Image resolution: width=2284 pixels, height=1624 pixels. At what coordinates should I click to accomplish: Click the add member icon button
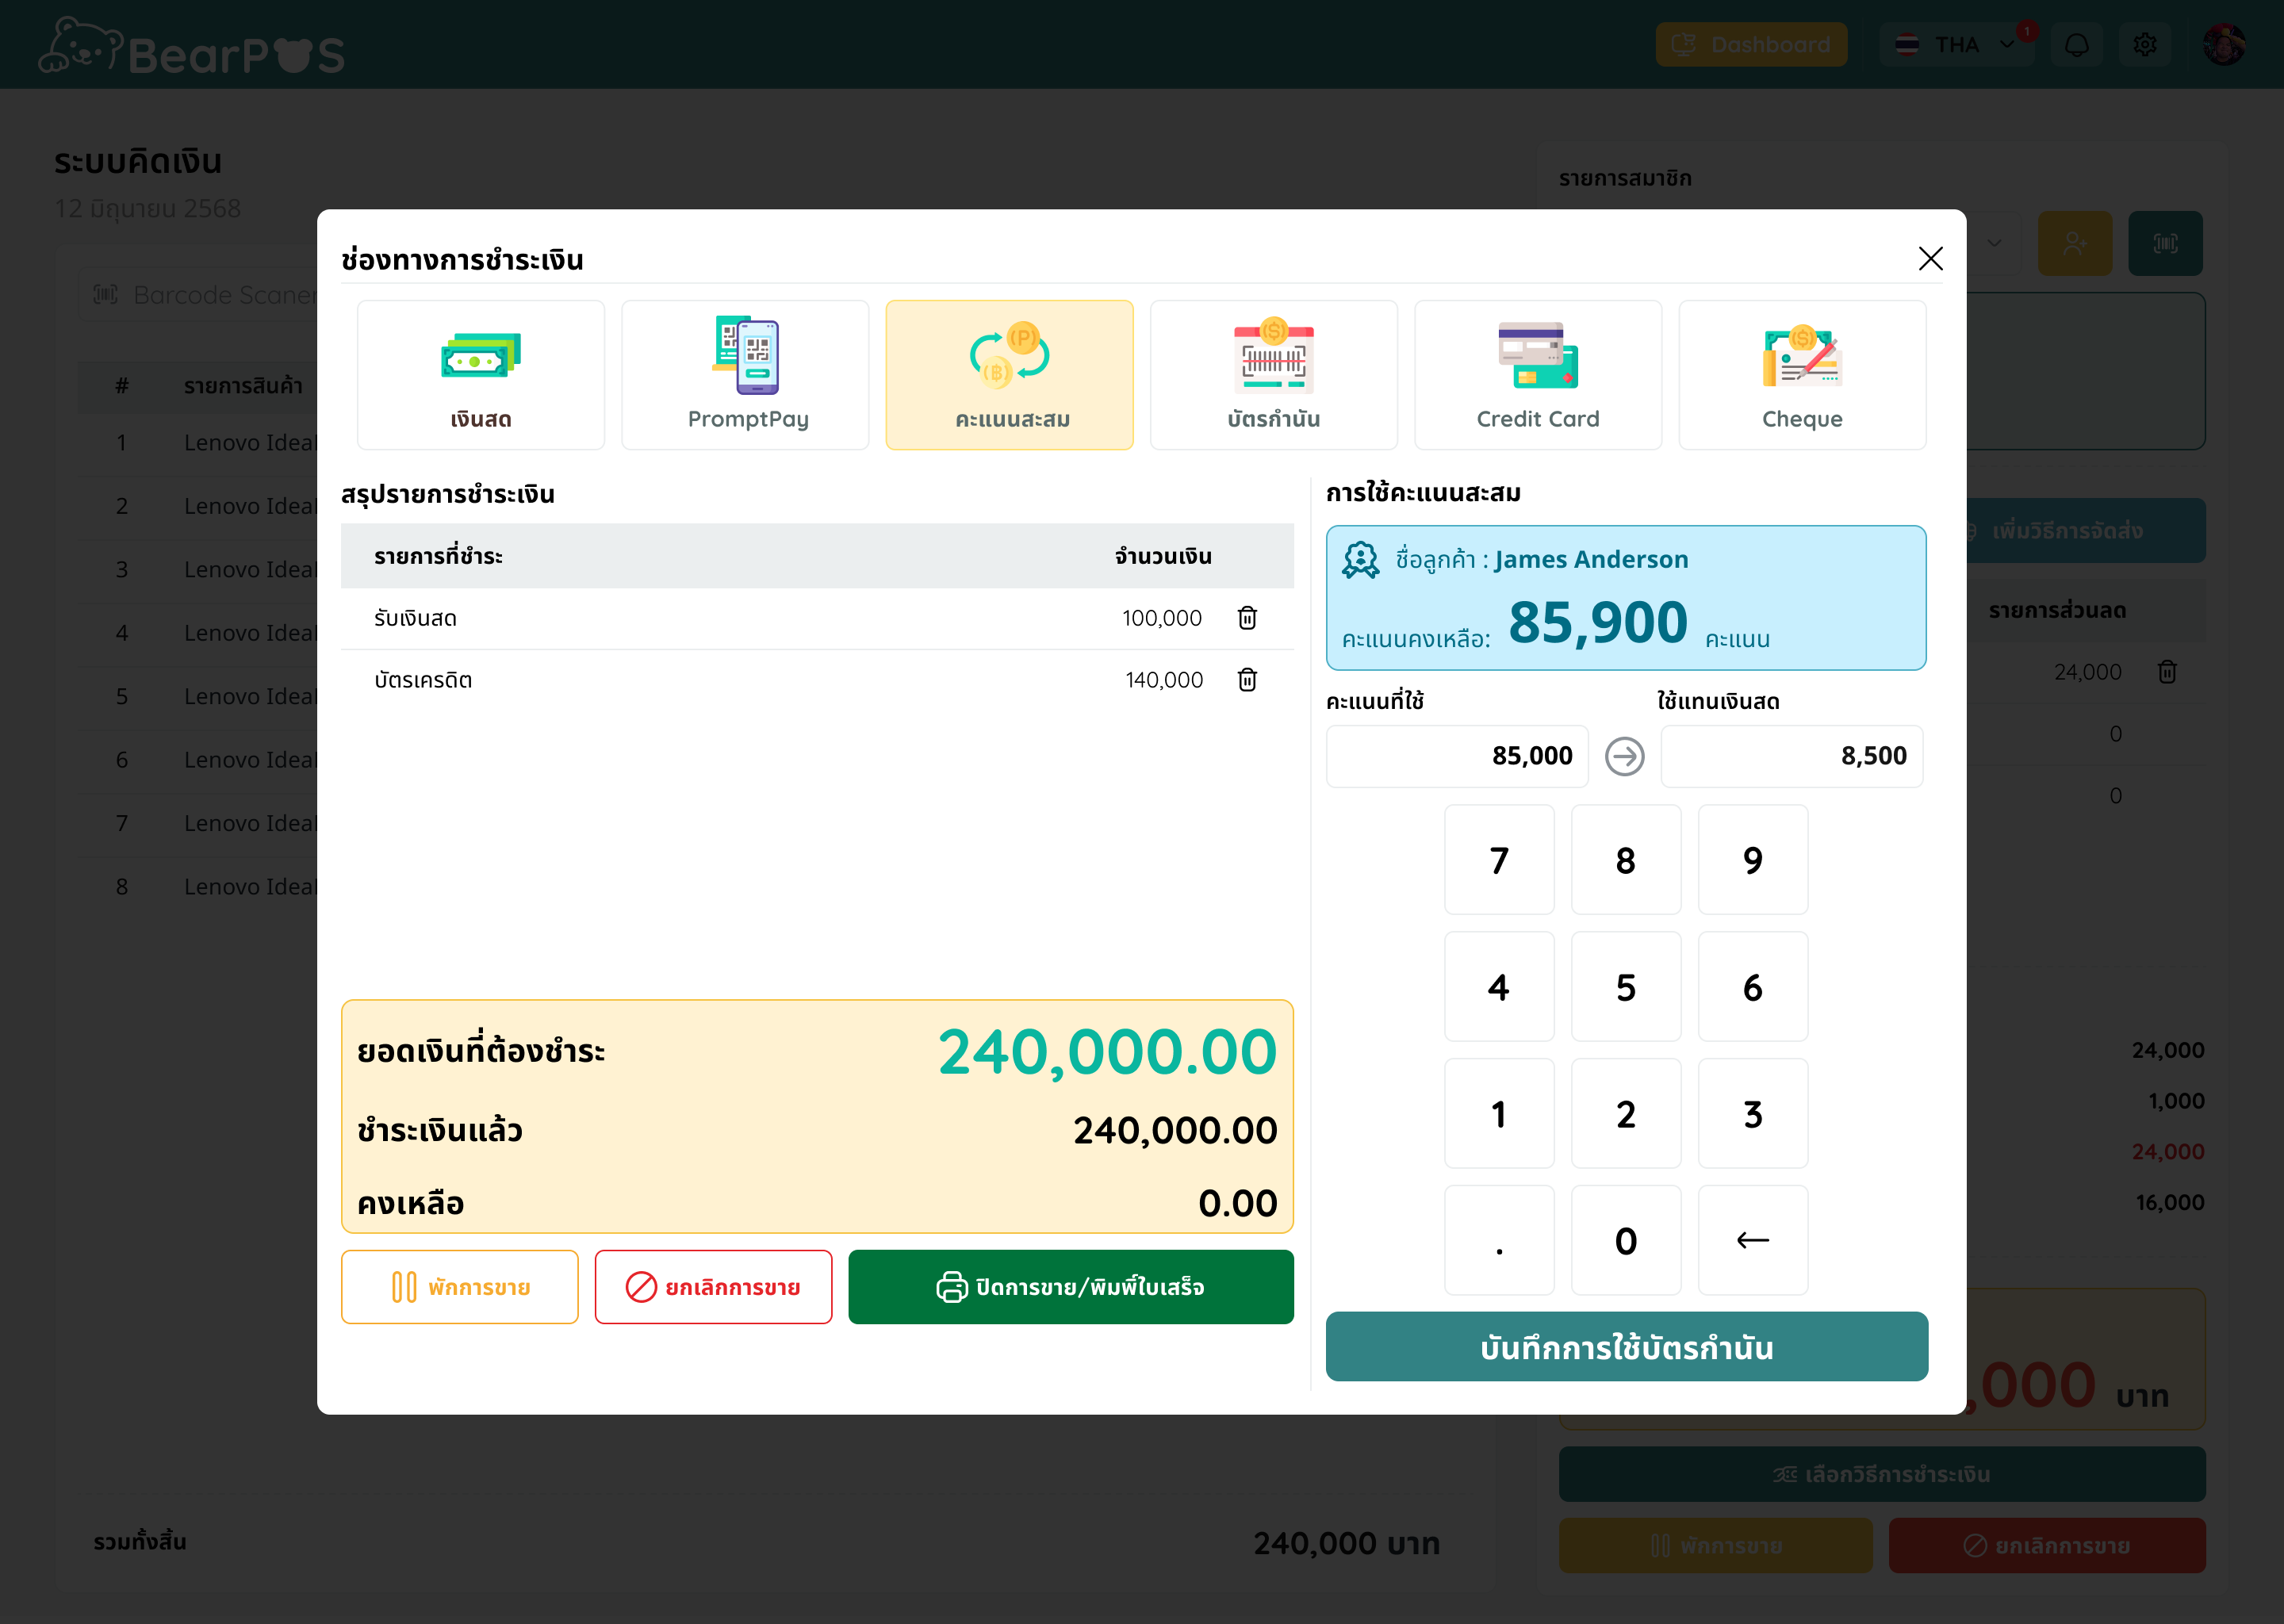pyautogui.click(x=2075, y=243)
